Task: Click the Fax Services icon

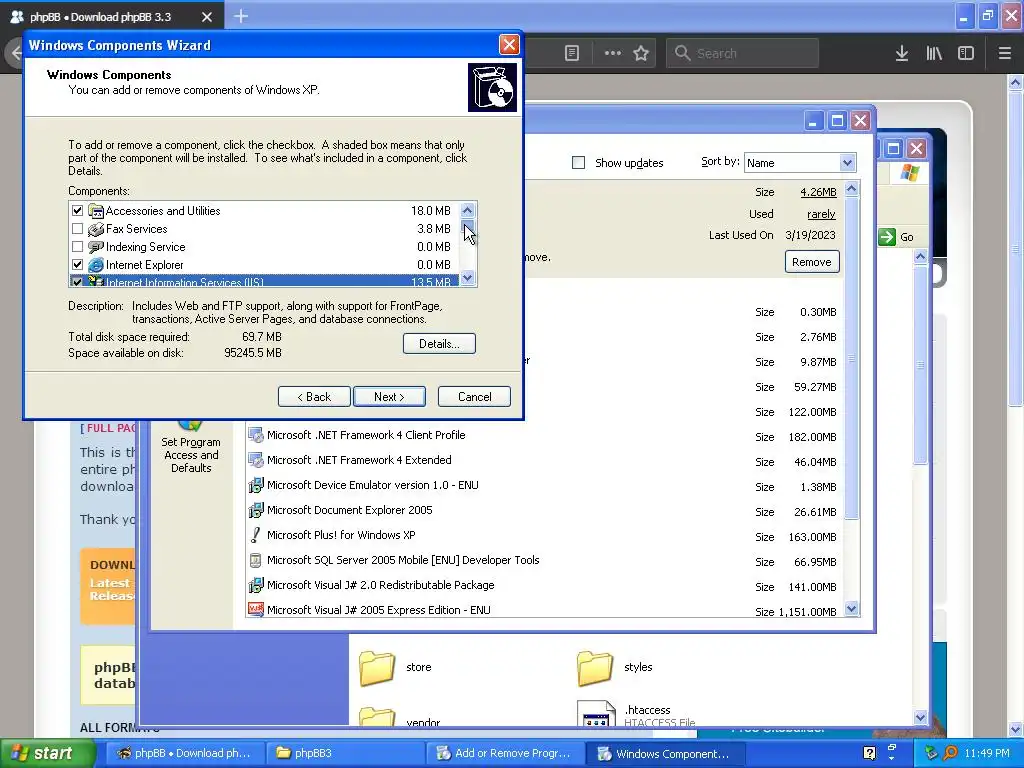Action: [96, 229]
